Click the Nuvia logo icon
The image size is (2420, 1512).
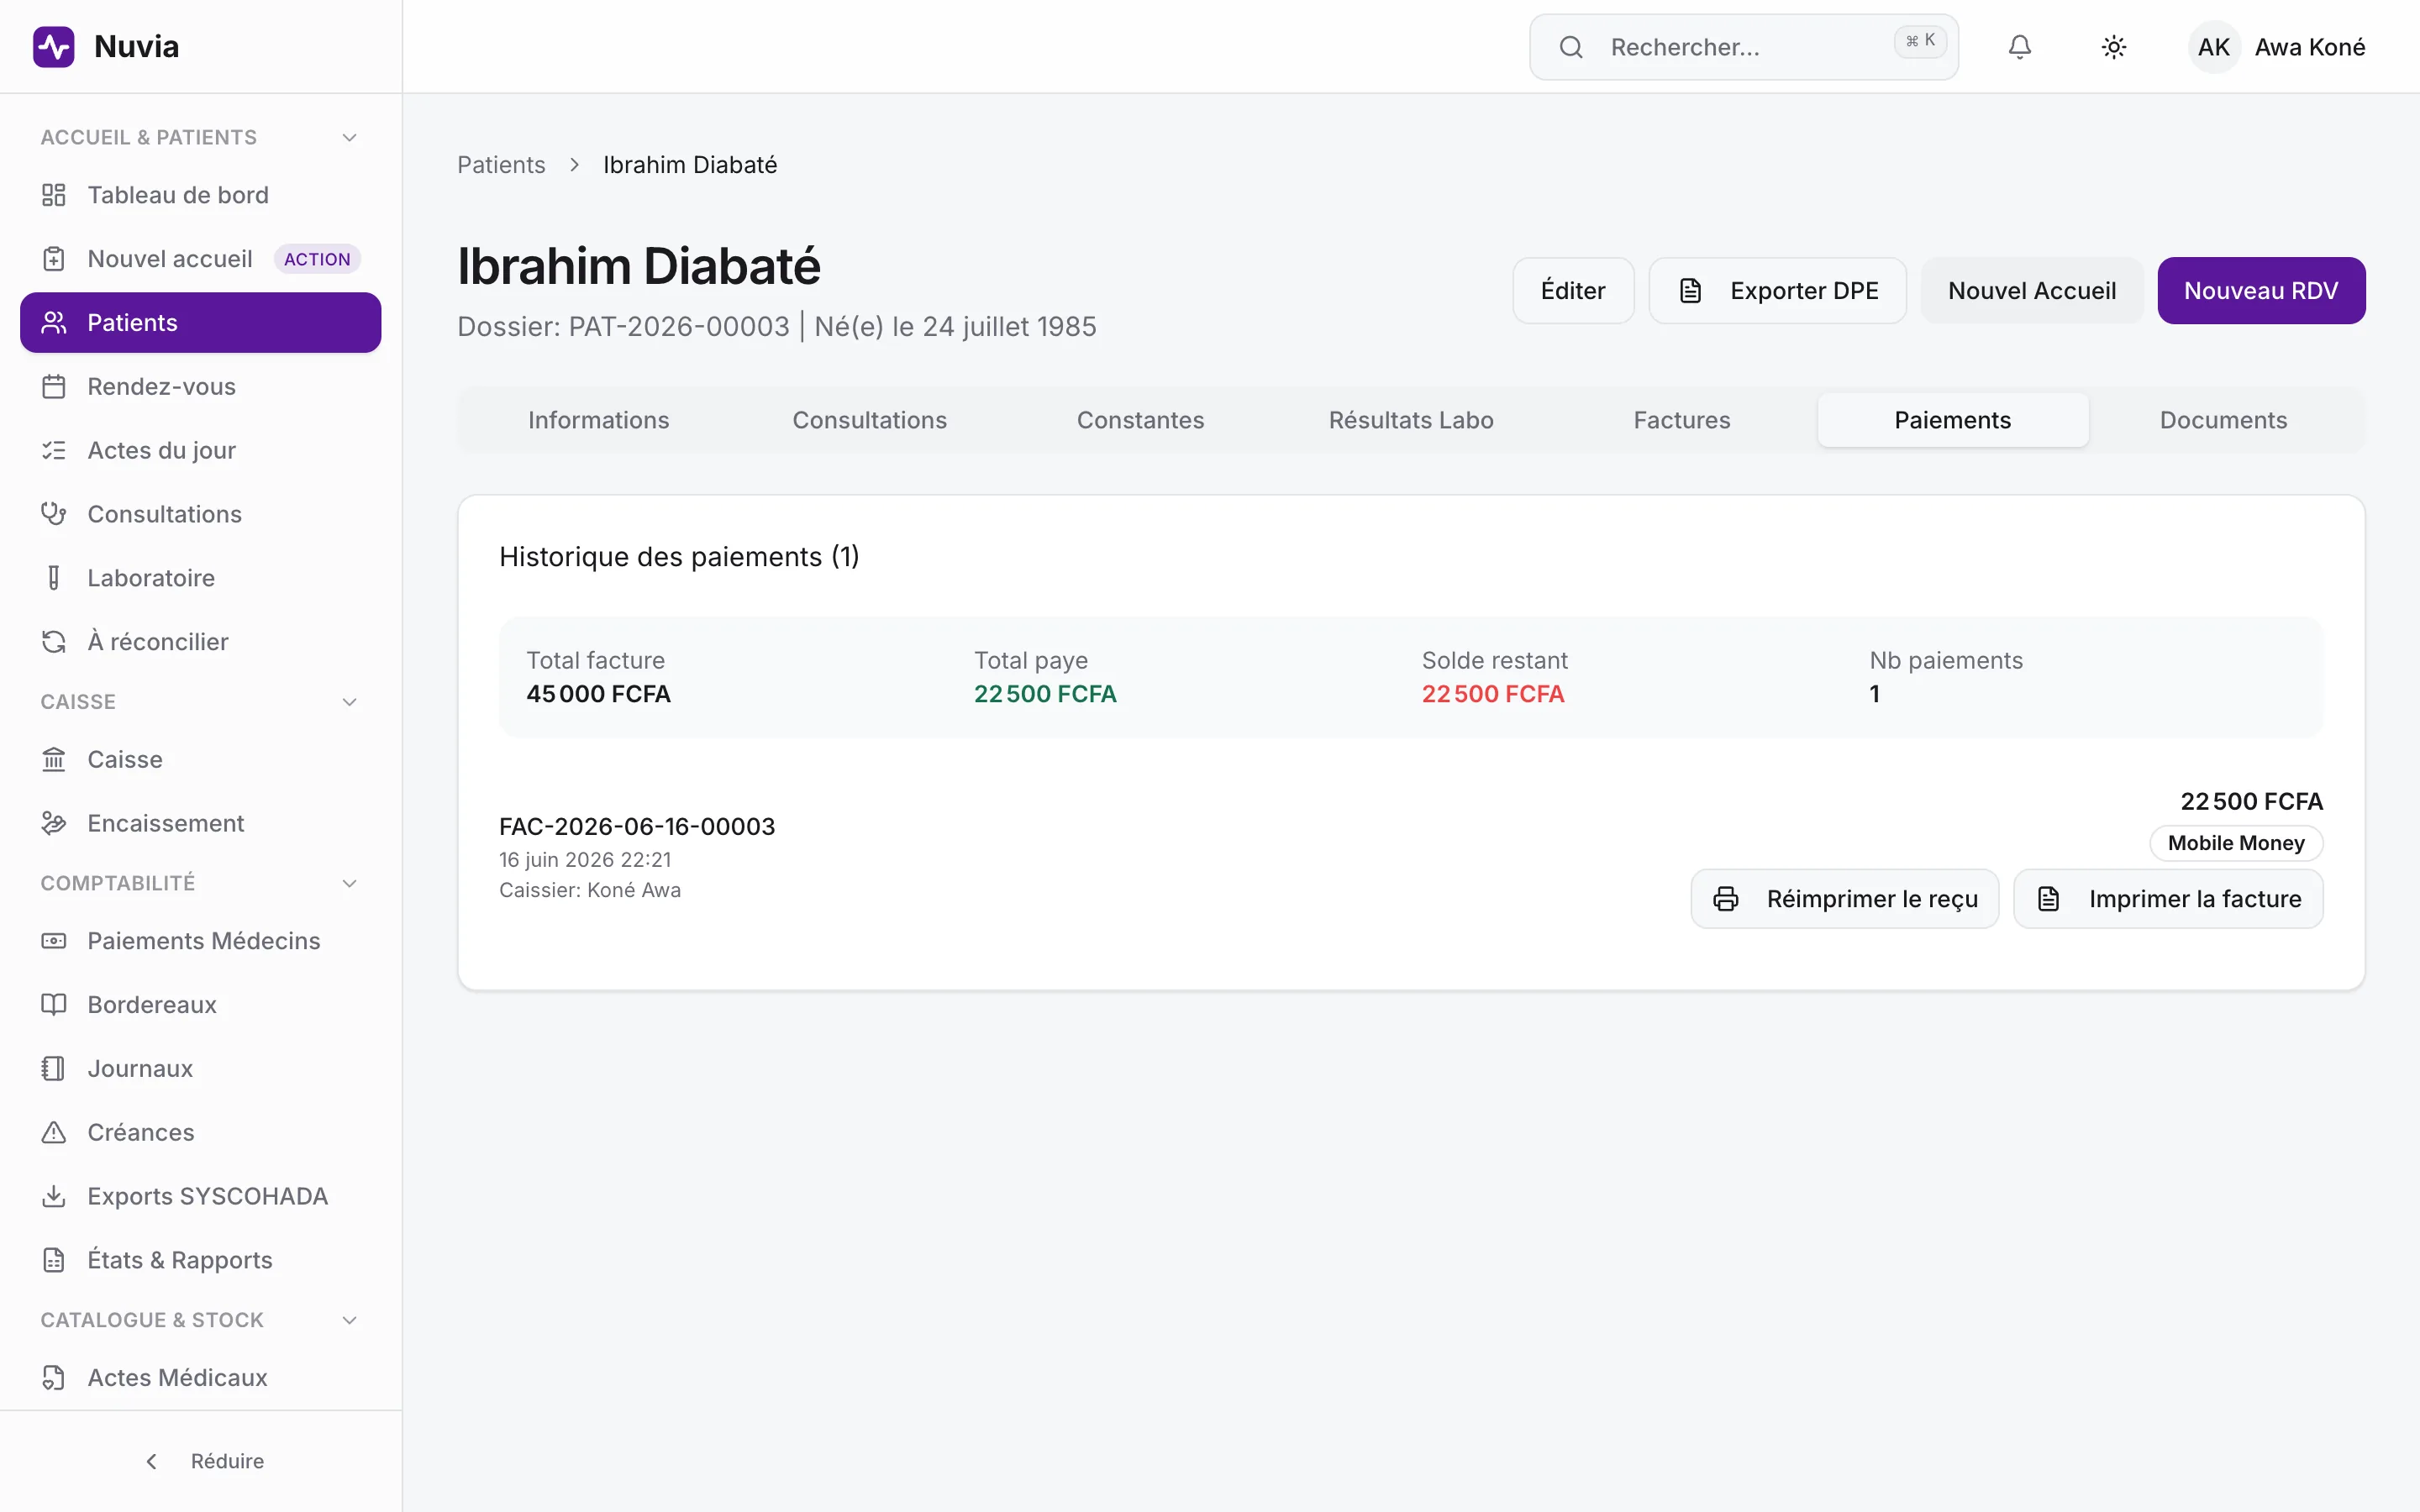54,47
